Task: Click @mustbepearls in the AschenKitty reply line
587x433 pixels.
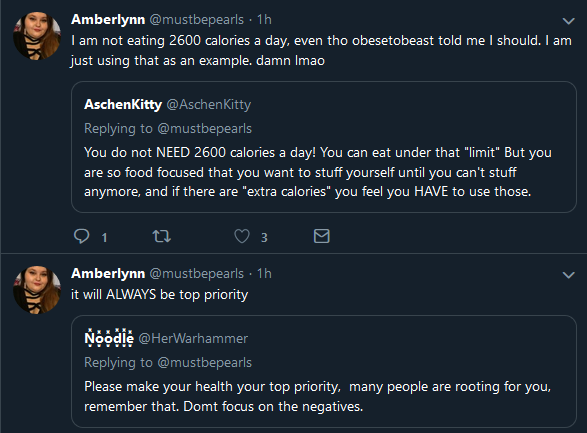Action: pos(205,129)
